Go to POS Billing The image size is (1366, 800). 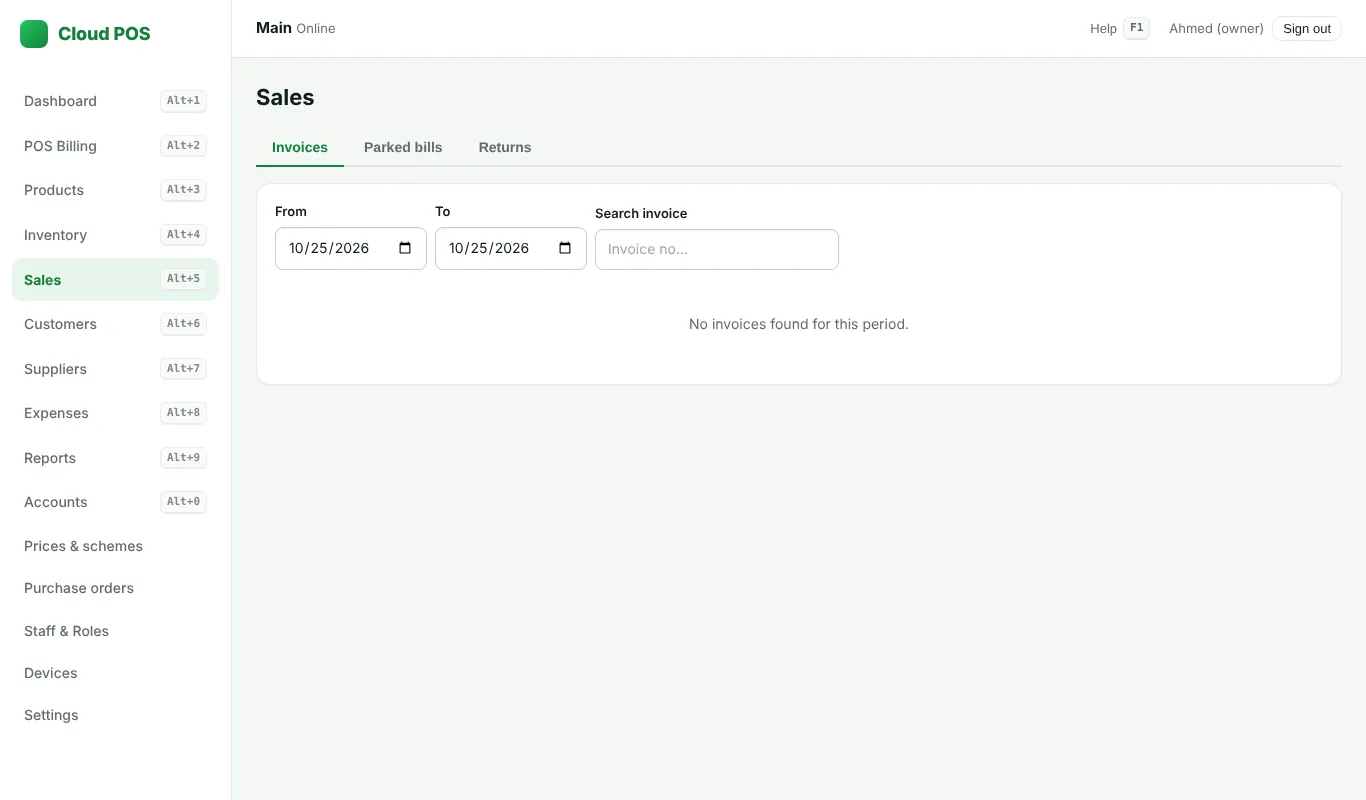pos(115,146)
